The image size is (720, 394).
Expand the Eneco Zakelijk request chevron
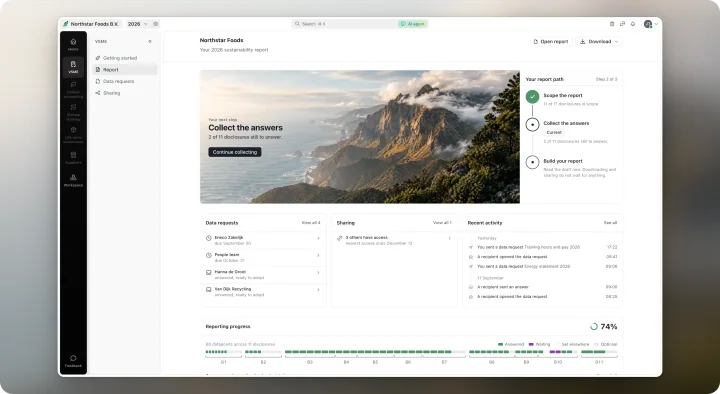[x=318, y=238]
